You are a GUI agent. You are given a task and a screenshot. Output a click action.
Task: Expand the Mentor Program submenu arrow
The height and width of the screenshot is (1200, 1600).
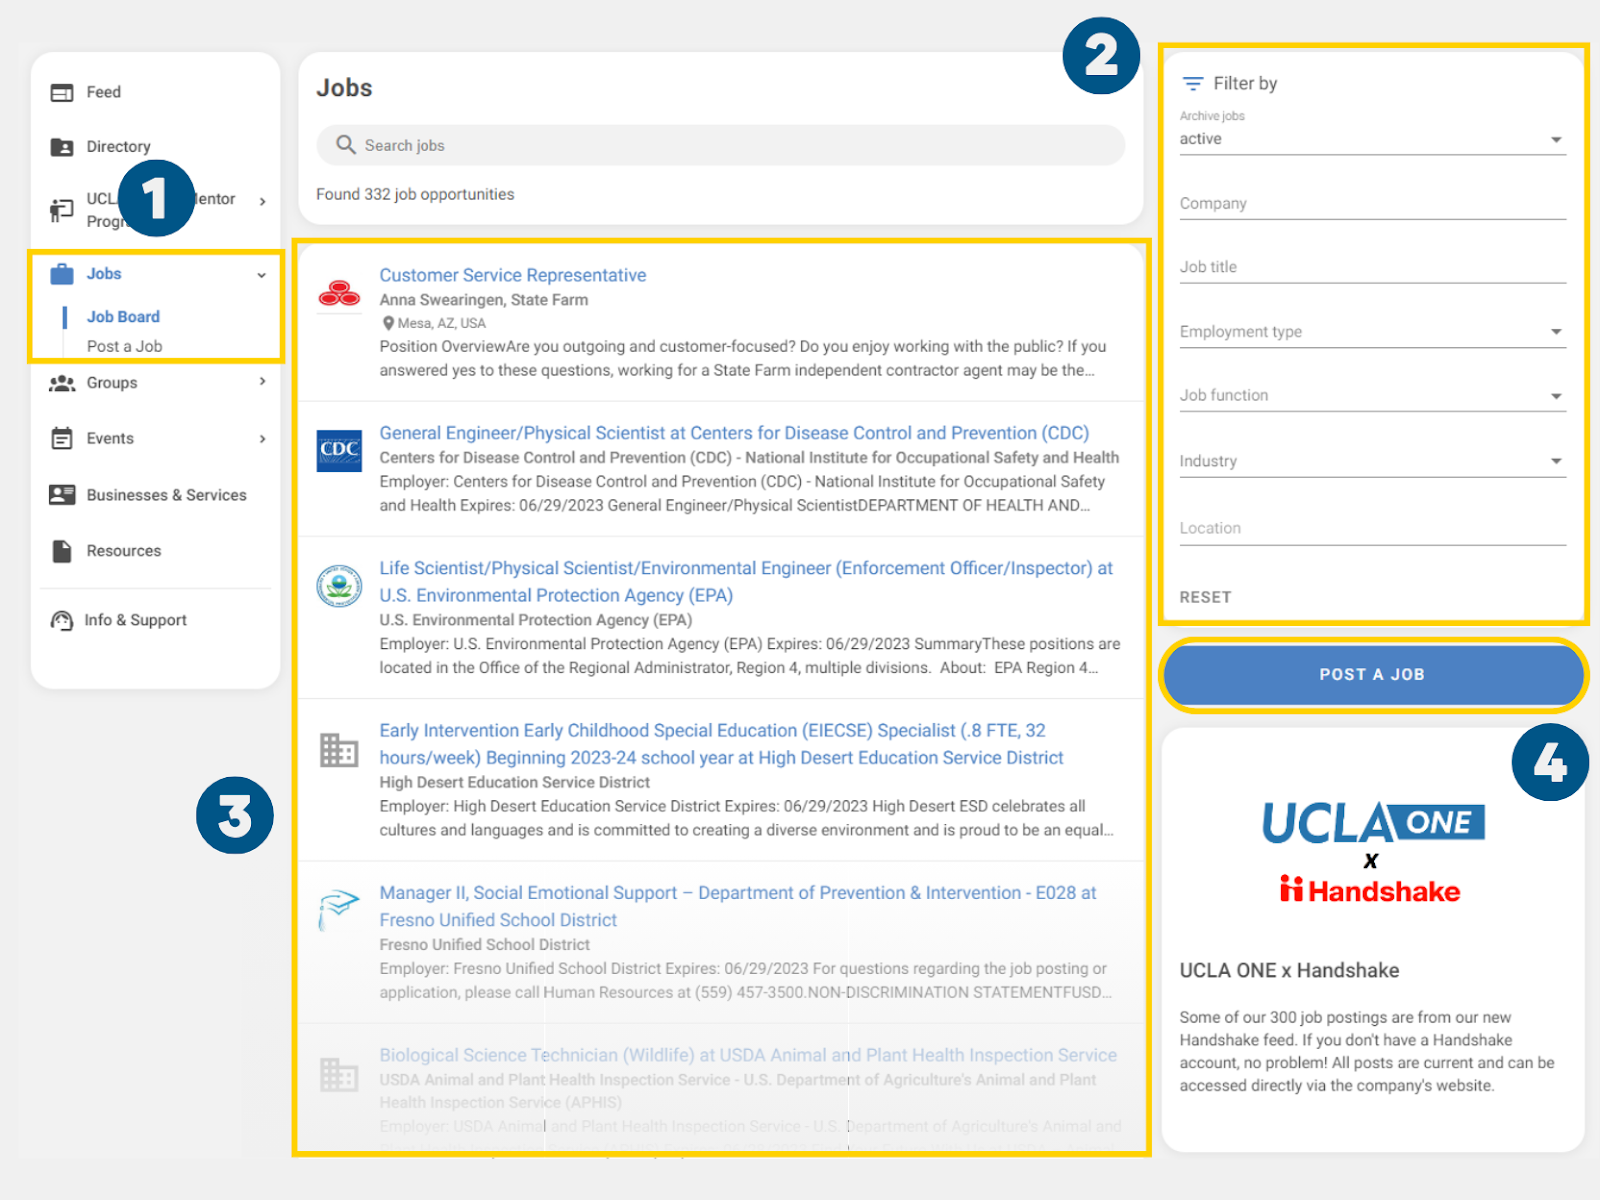[x=262, y=201]
